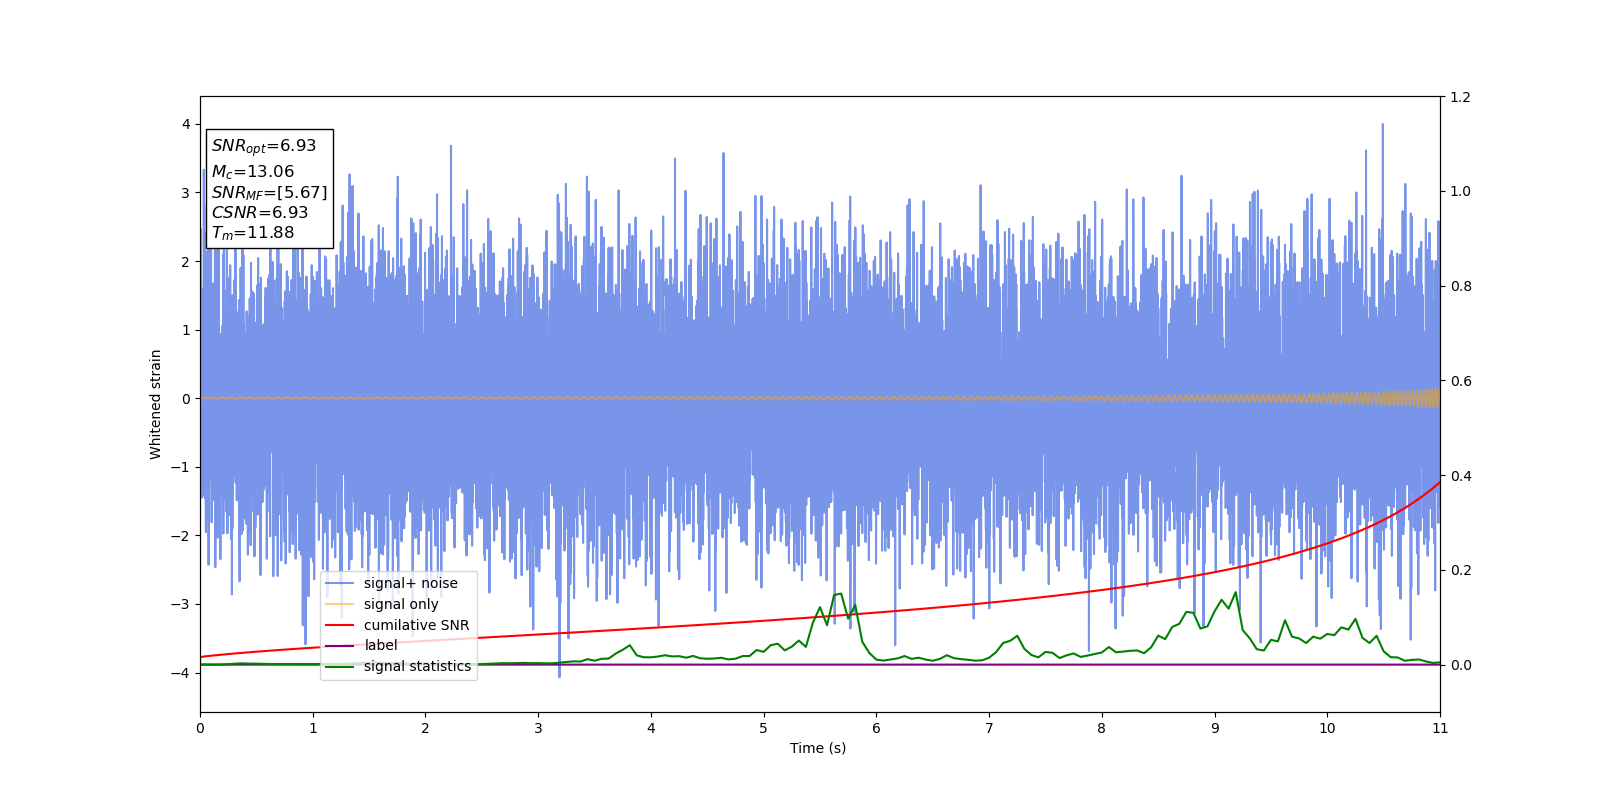1600x800 pixels.
Task: Click the SNRMF=[5.67] annotation text
Action: pos(269,193)
